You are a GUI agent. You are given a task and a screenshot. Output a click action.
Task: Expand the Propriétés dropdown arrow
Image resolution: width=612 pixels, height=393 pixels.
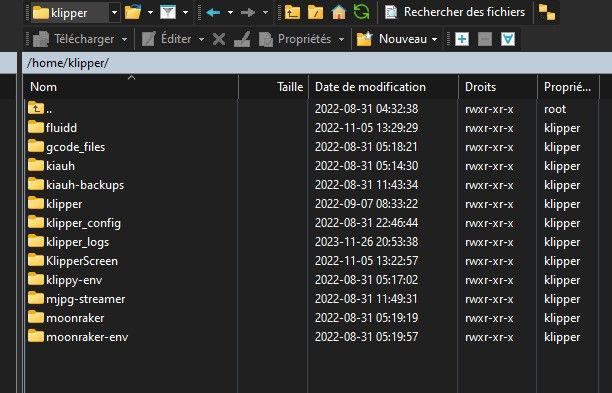point(342,39)
